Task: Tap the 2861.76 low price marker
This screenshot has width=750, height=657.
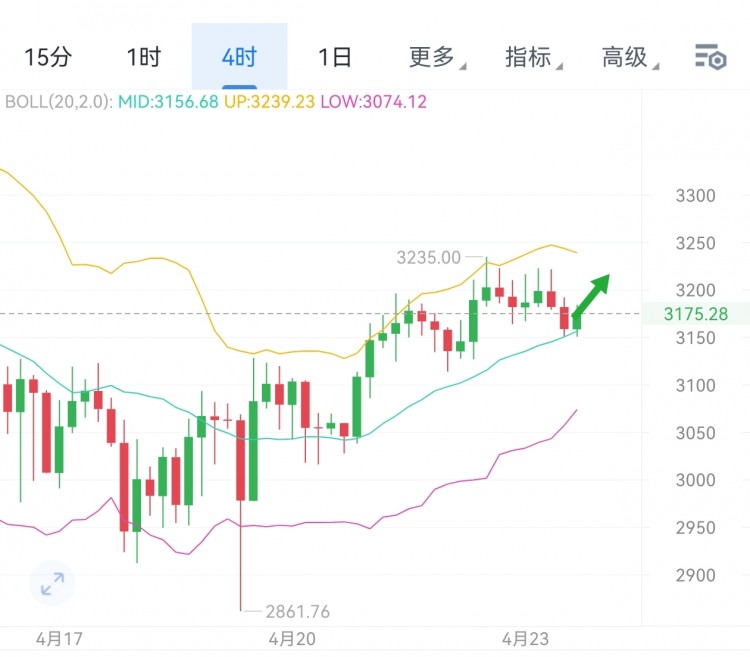Action: [x=297, y=611]
